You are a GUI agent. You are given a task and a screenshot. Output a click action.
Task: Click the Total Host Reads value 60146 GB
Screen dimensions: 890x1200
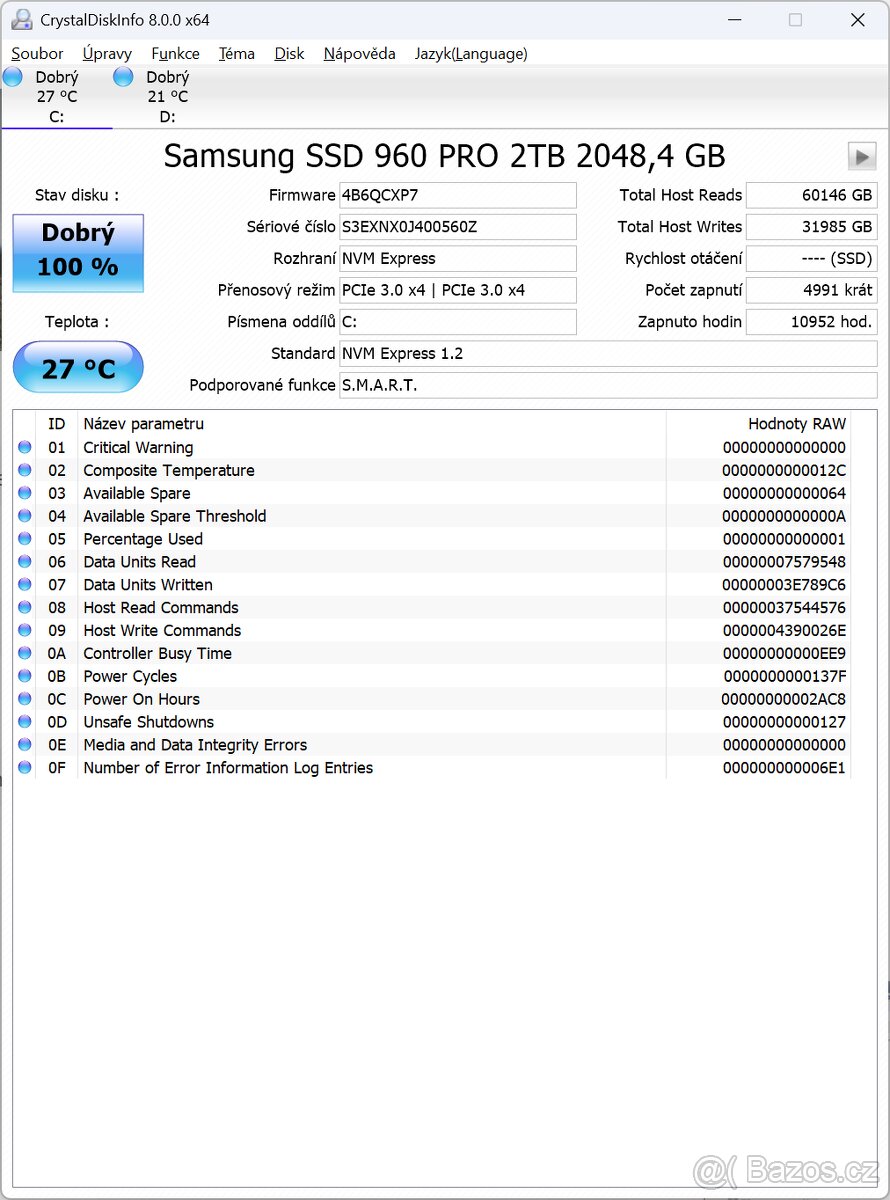[x=812, y=195]
